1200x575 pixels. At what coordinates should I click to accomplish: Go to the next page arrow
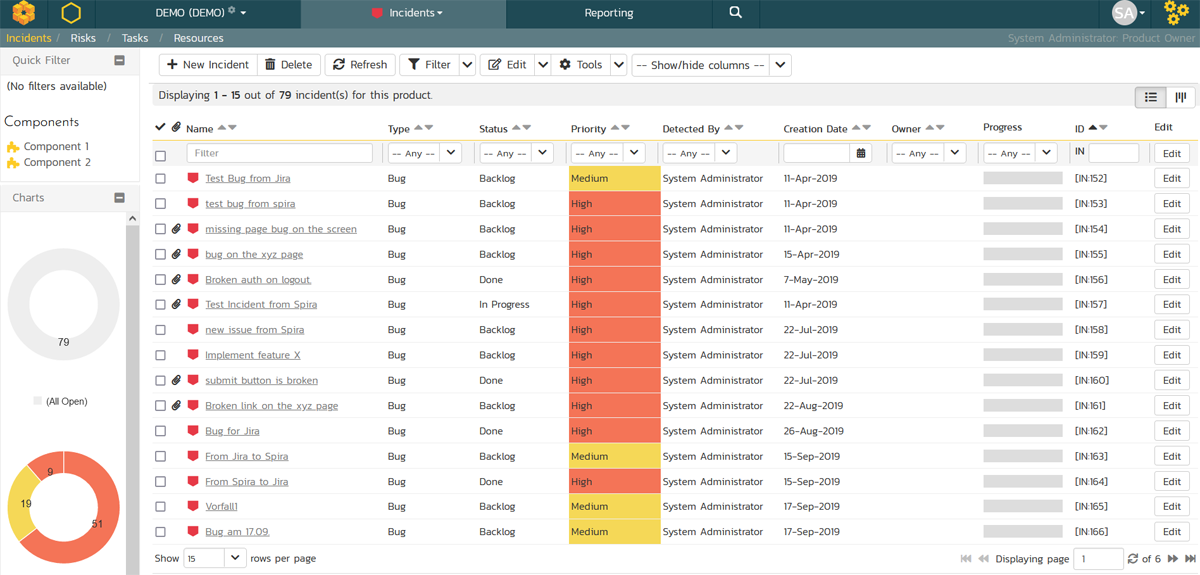[1172, 559]
